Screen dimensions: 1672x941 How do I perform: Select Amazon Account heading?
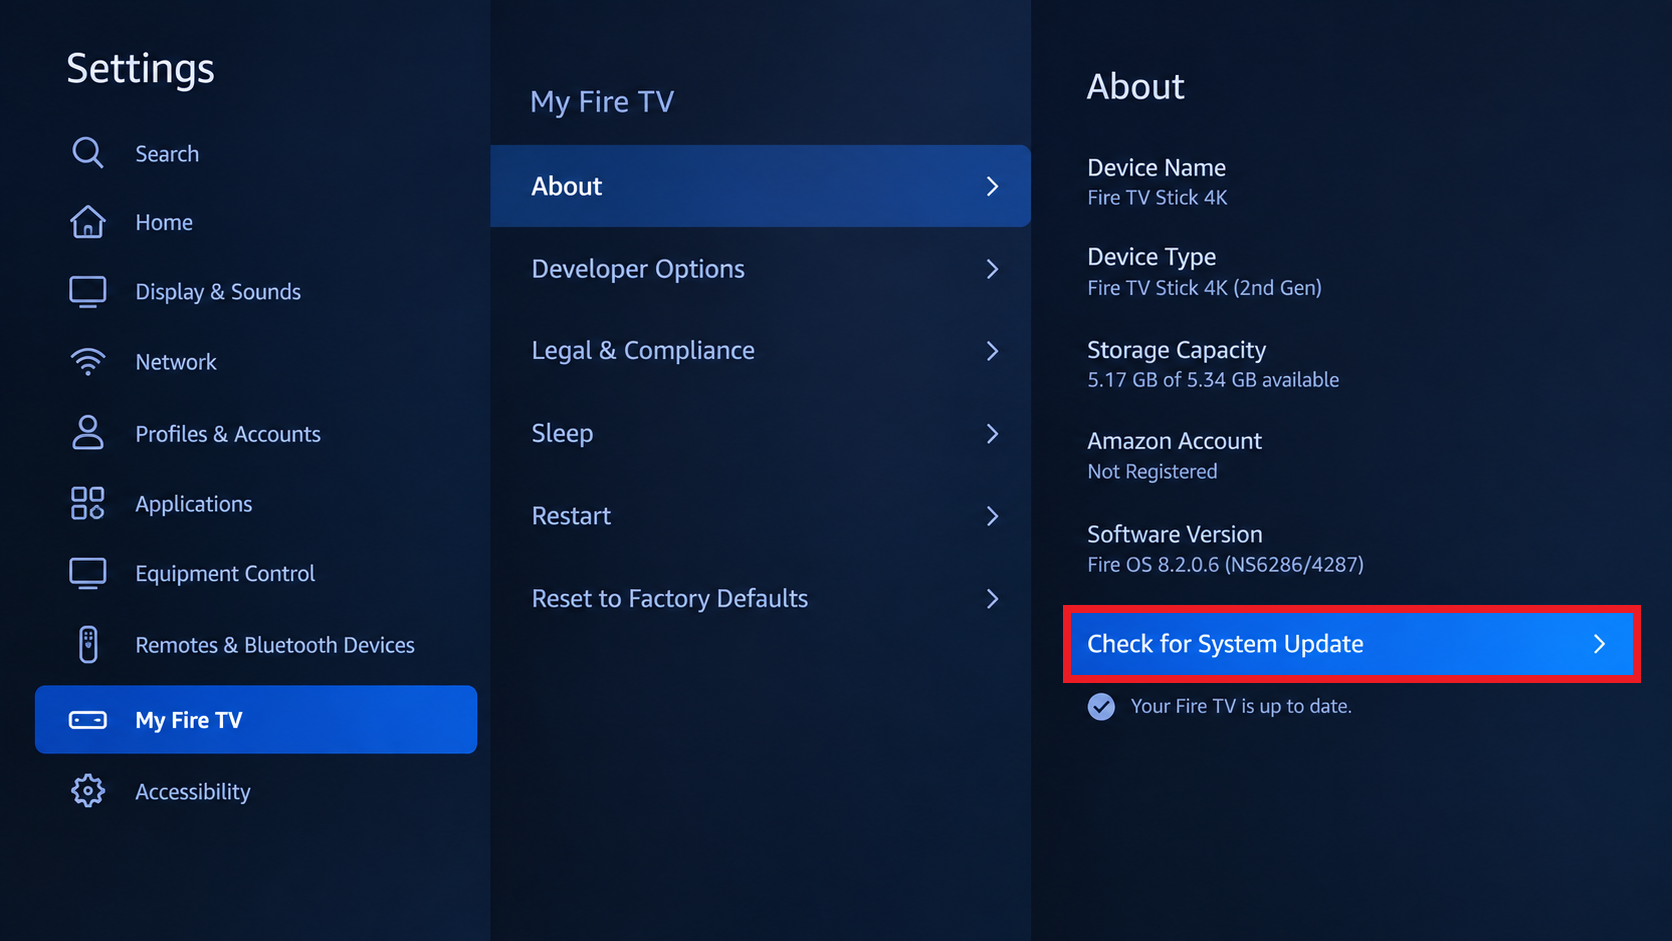tap(1174, 441)
